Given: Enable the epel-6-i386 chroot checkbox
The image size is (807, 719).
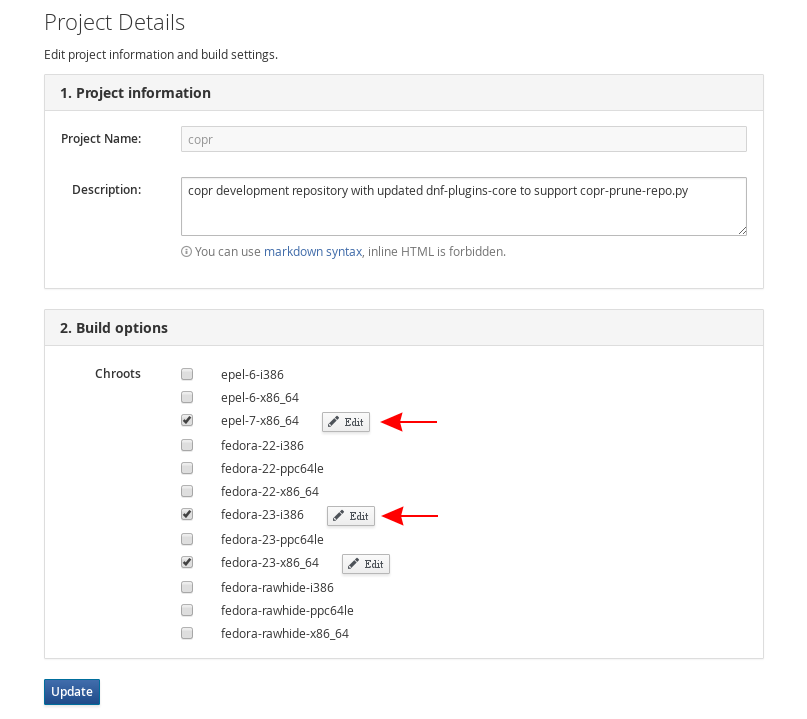Looking at the screenshot, I should click(x=187, y=374).
